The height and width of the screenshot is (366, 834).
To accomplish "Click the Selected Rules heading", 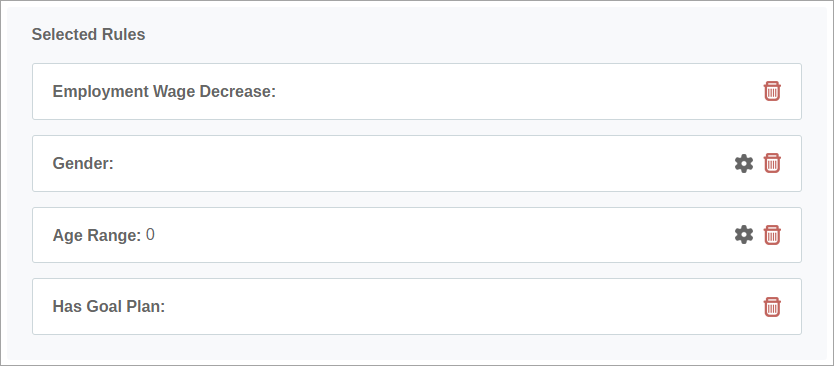I will point(88,35).
